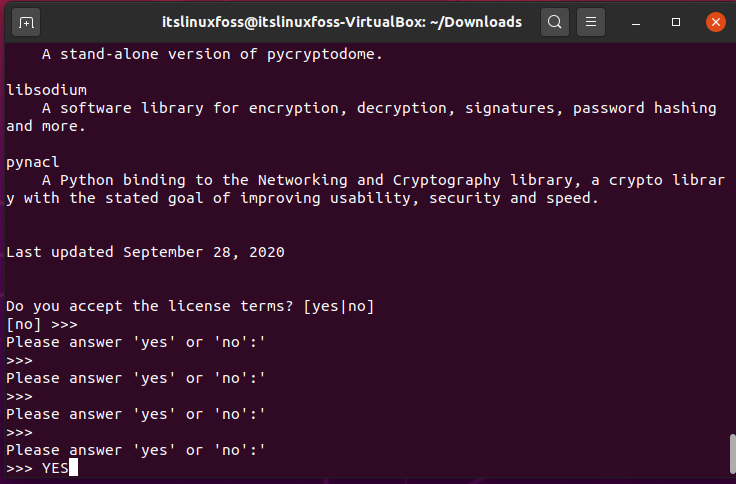Image resolution: width=736 pixels, height=484 pixels.
Task: Click the text cursor block after YES
Action: click(x=73, y=468)
